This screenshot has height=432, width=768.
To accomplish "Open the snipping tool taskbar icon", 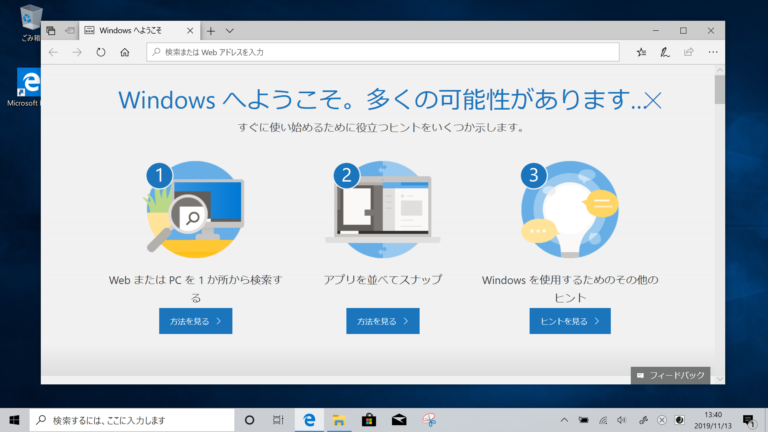I will [429, 420].
